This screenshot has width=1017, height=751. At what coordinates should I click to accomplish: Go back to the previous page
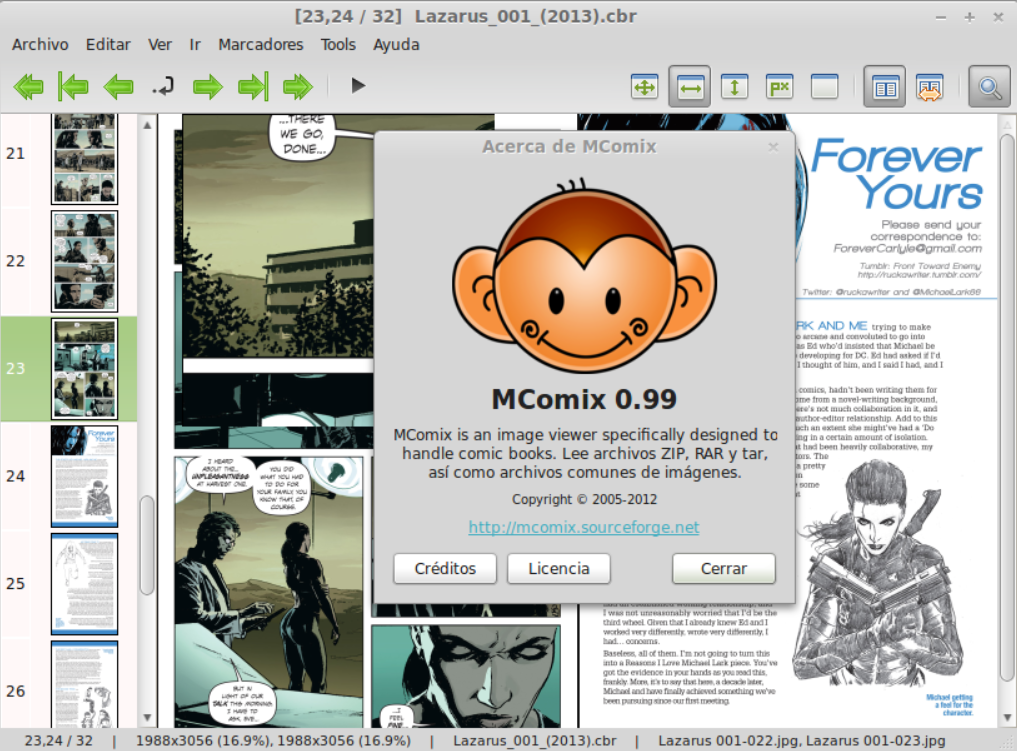(x=118, y=86)
